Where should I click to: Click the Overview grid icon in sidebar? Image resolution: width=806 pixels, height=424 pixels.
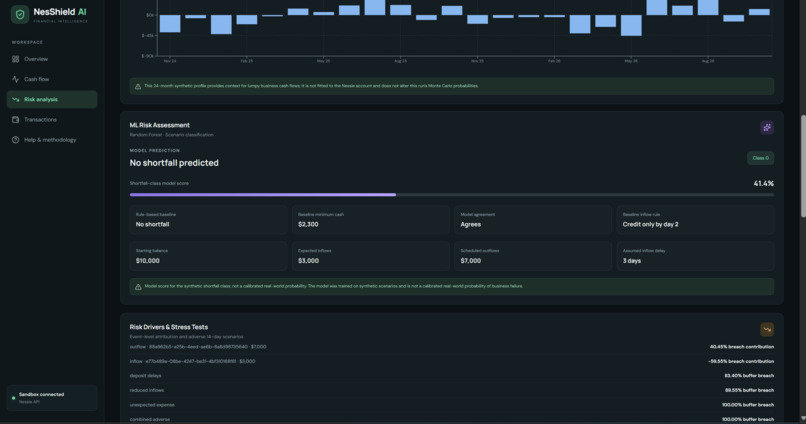[15, 59]
